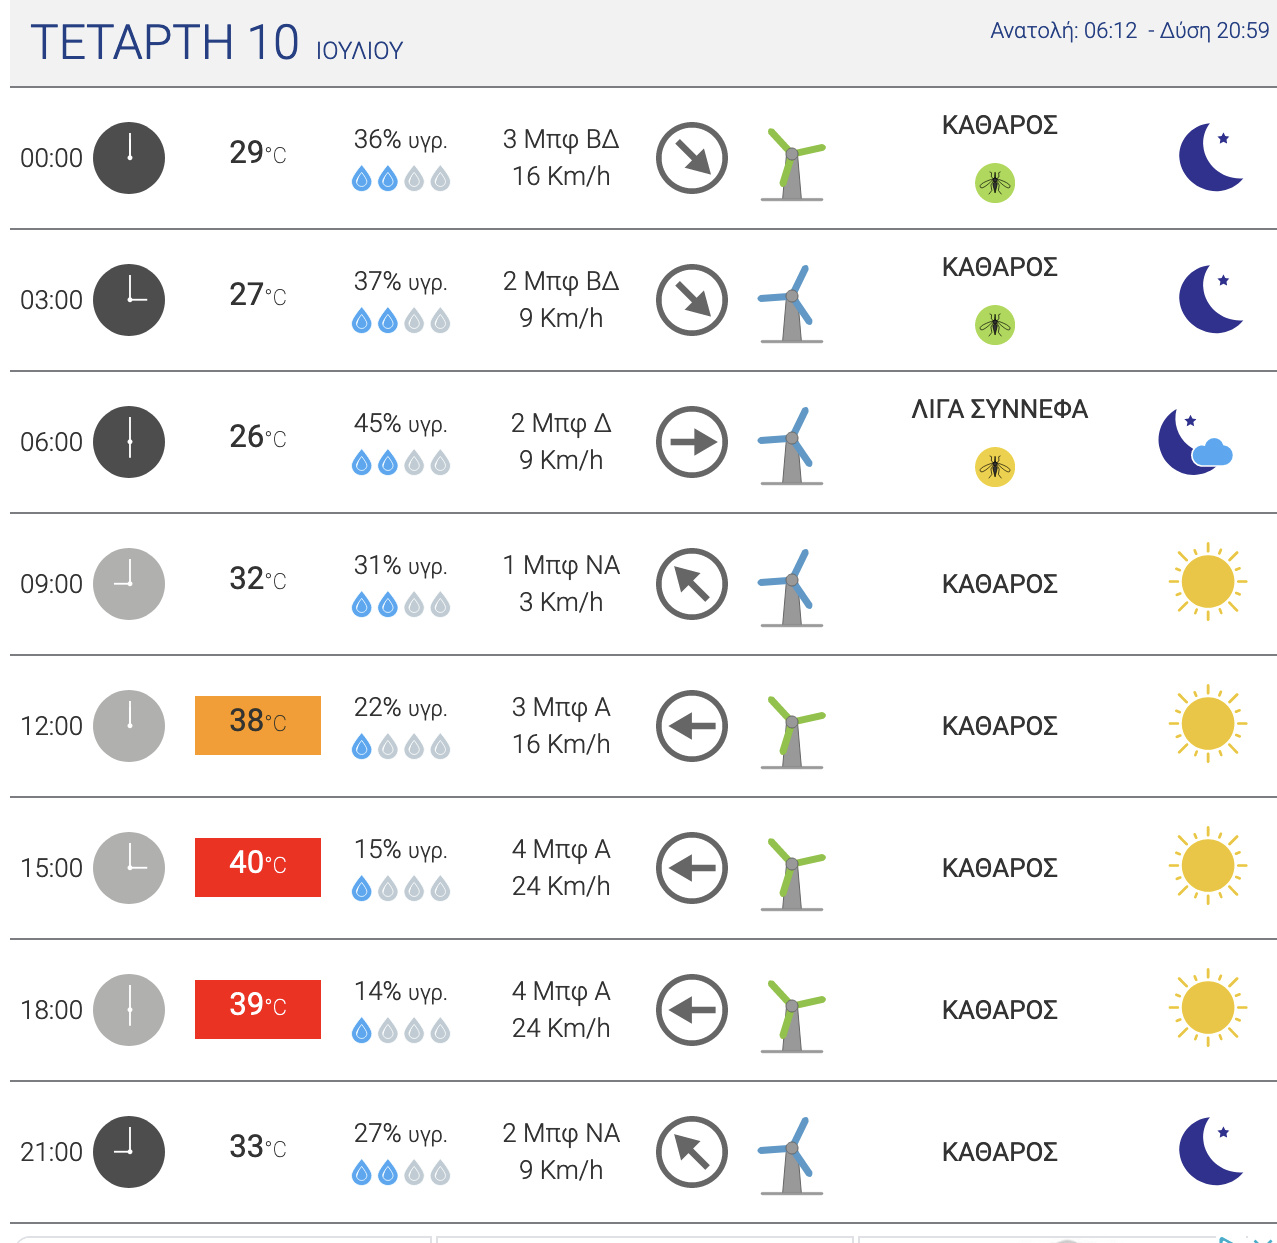Click the humidity droplets at 03:00
This screenshot has height=1243, width=1277.
[x=401, y=322]
